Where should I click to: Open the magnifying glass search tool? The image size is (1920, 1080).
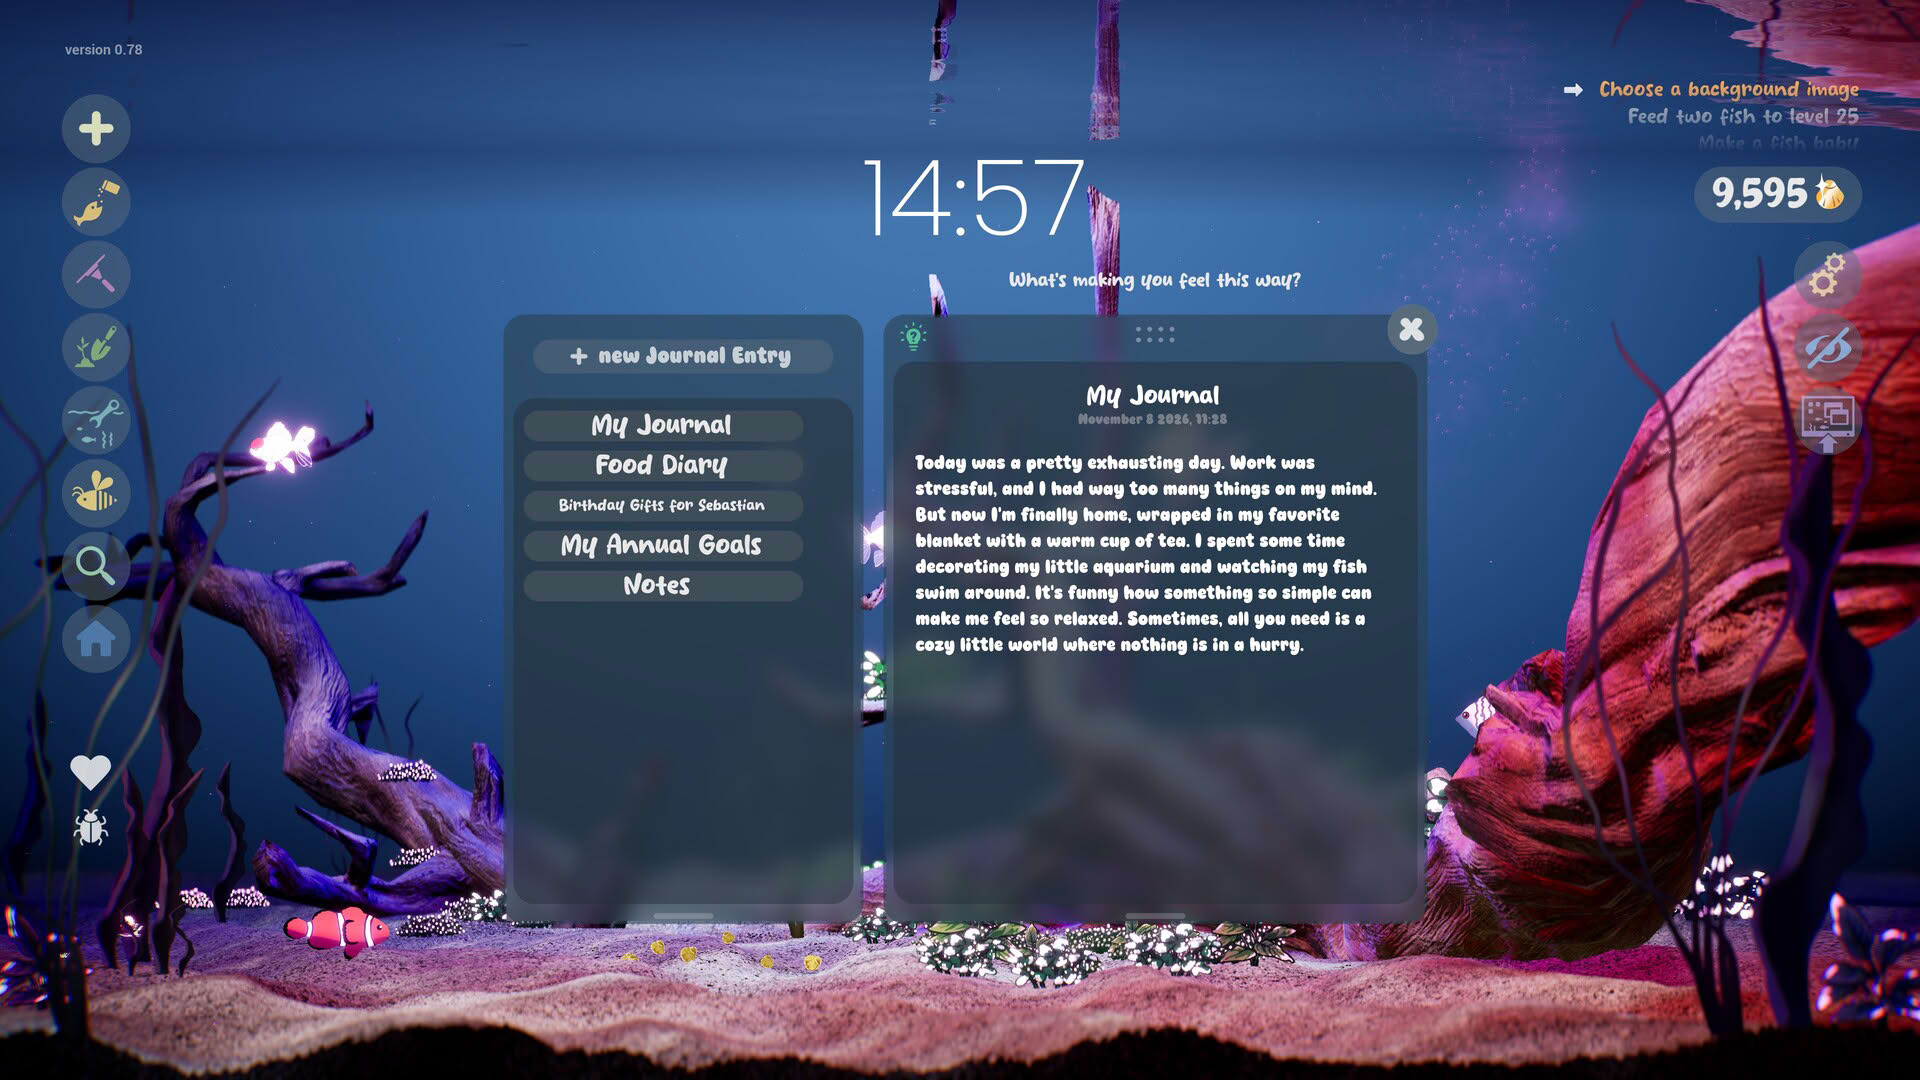click(96, 566)
